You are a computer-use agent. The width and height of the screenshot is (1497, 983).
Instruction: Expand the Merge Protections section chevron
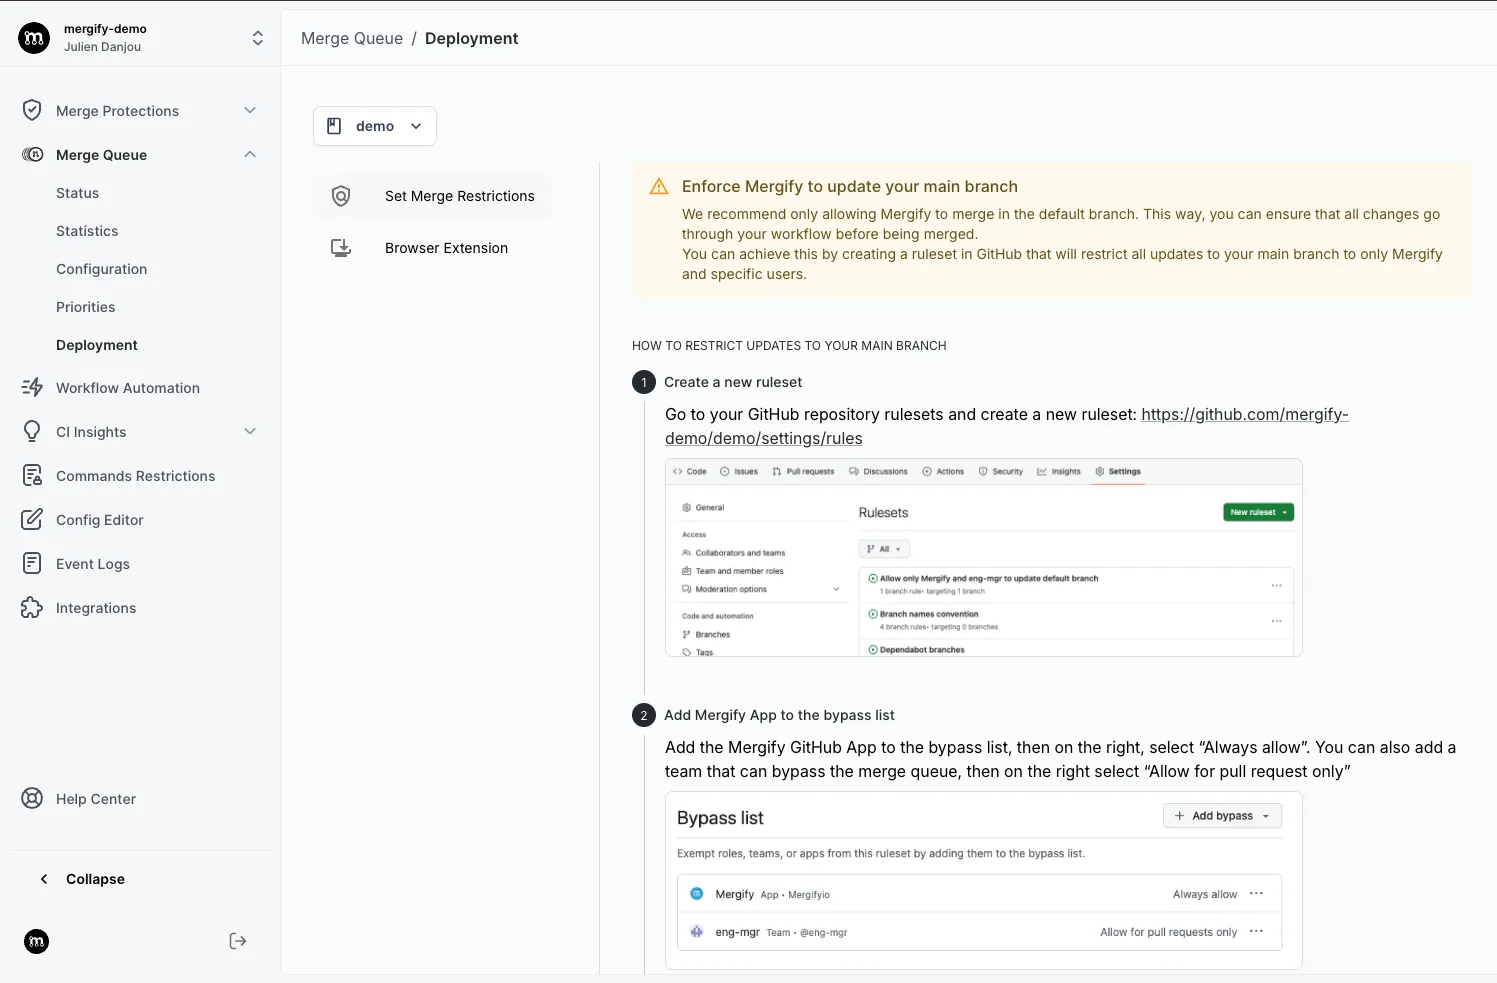click(249, 110)
